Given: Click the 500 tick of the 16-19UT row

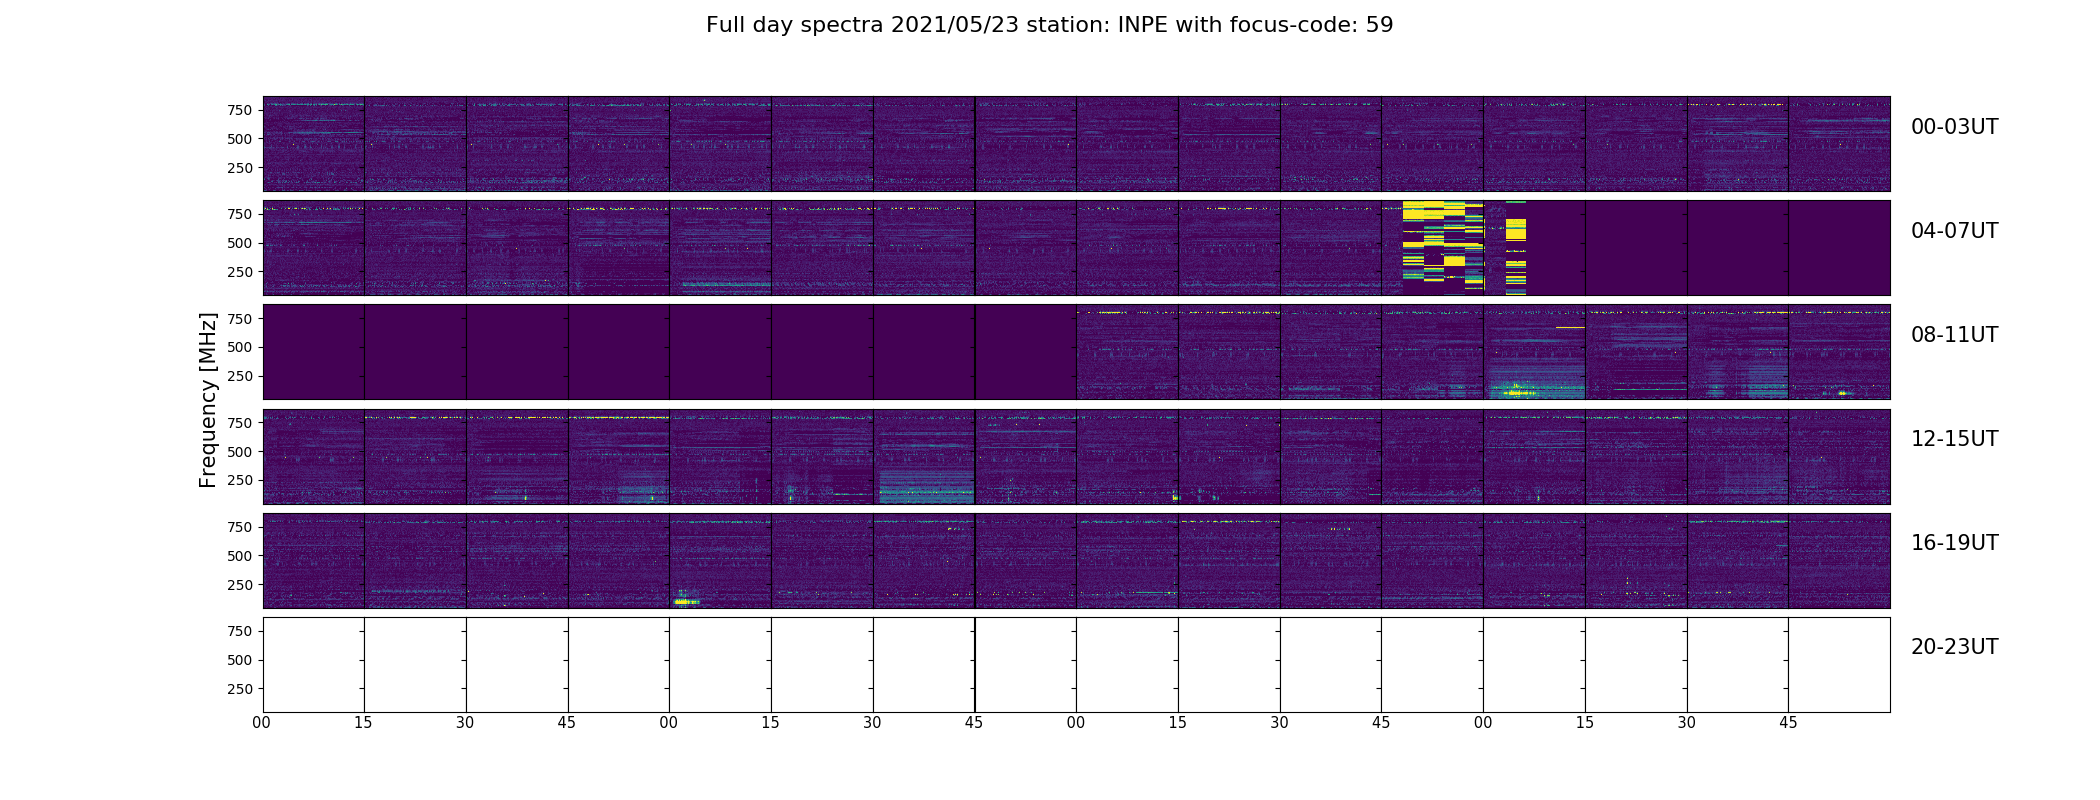Looking at the screenshot, I should (x=240, y=556).
